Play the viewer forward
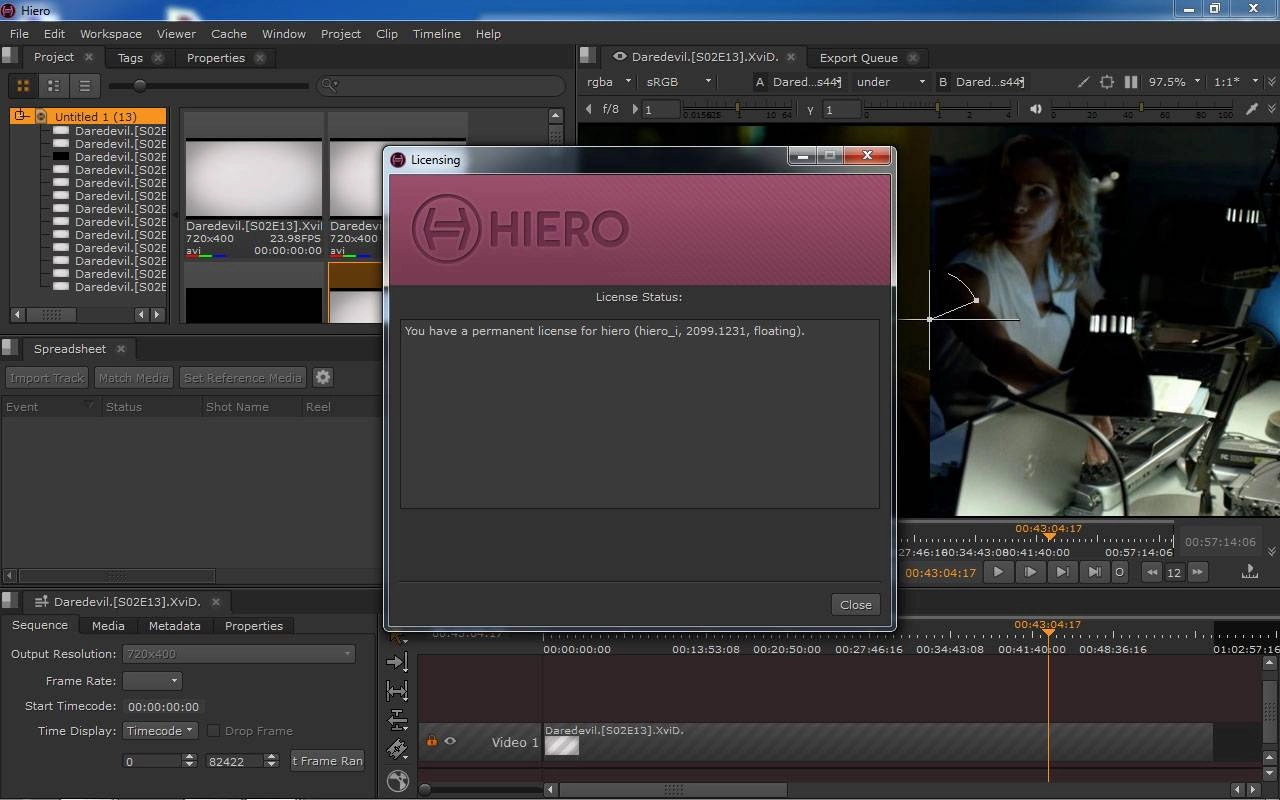Screen dimensions: 1280x800 pyautogui.click(x=998, y=572)
